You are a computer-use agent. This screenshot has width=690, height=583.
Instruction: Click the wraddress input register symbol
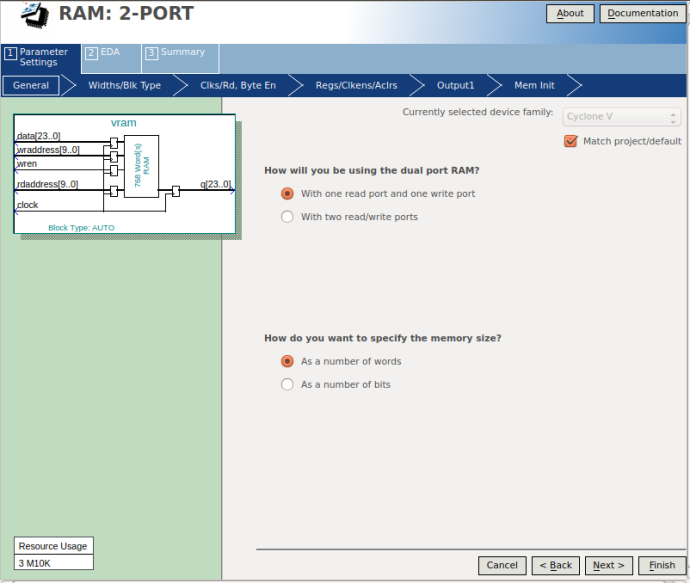click(114, 157)
